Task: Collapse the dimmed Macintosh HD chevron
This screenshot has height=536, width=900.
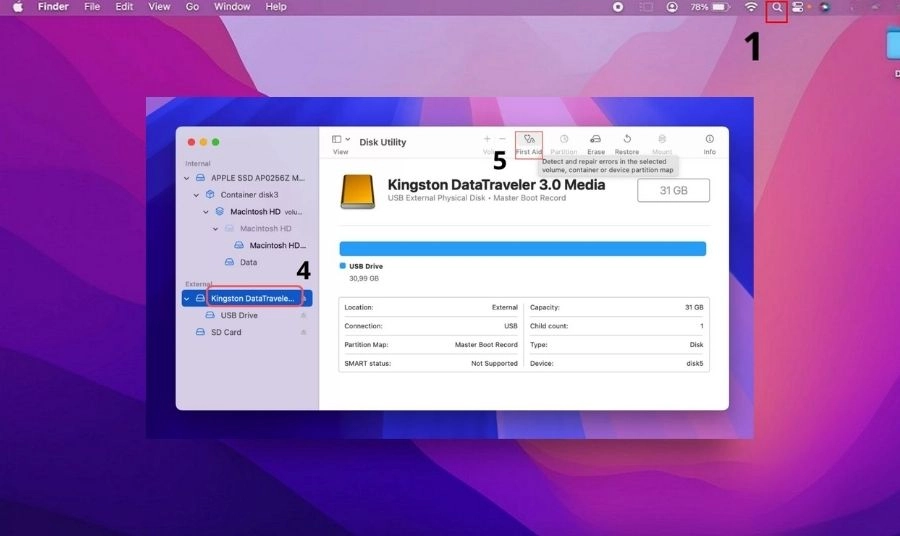Action: point(216,228)
